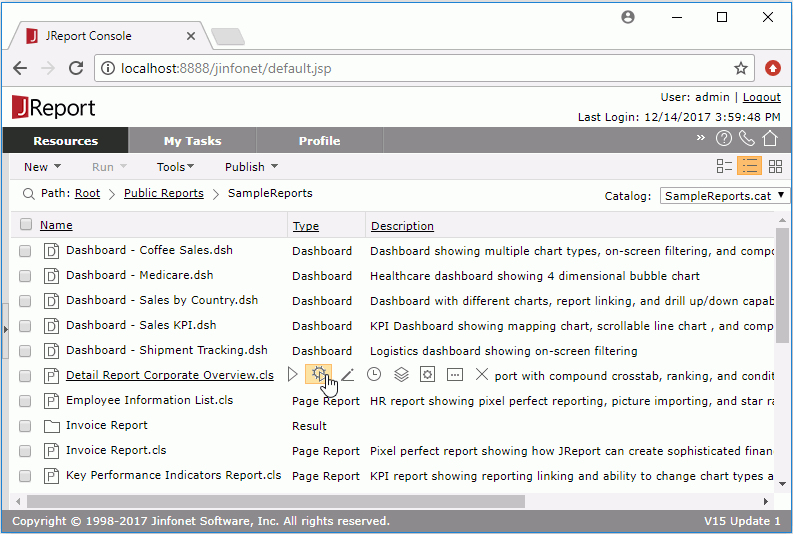Open the New dropdown menu
The height and width of the screenshot is (534, 793).
pyautogui.click(x=42, y=167)
